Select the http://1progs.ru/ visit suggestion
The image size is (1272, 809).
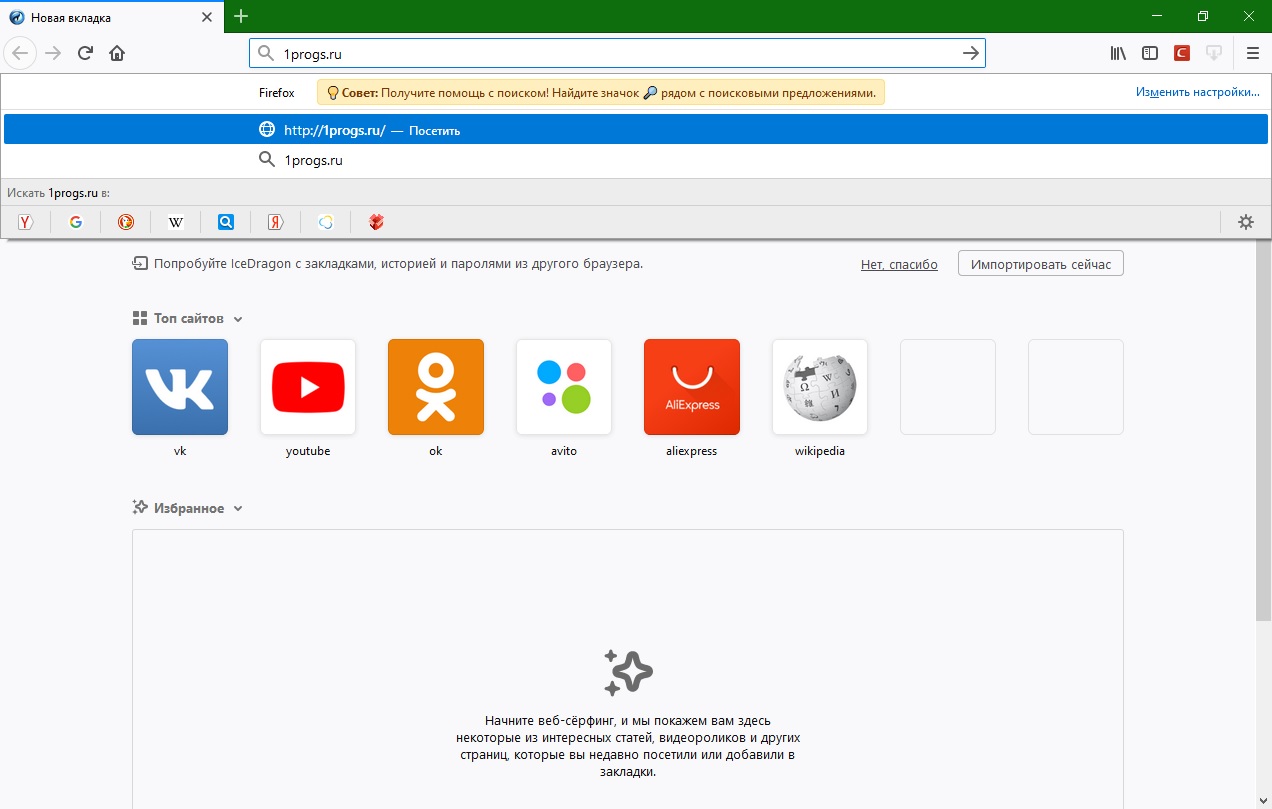point(334,130)
